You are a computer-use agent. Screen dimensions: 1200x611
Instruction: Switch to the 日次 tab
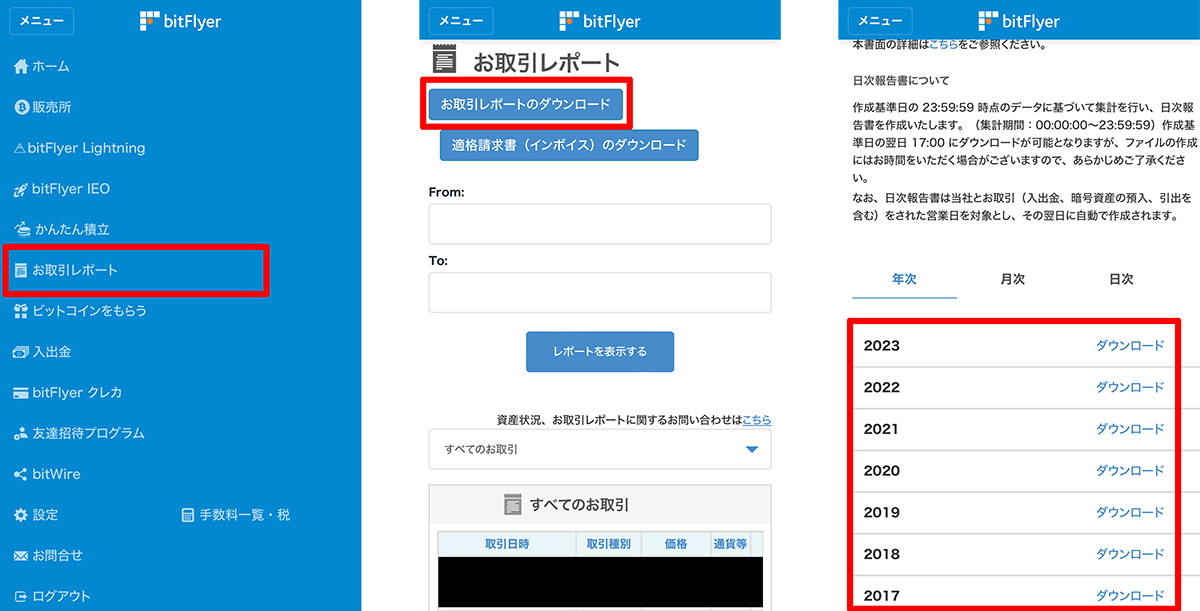pos(1121,280)
